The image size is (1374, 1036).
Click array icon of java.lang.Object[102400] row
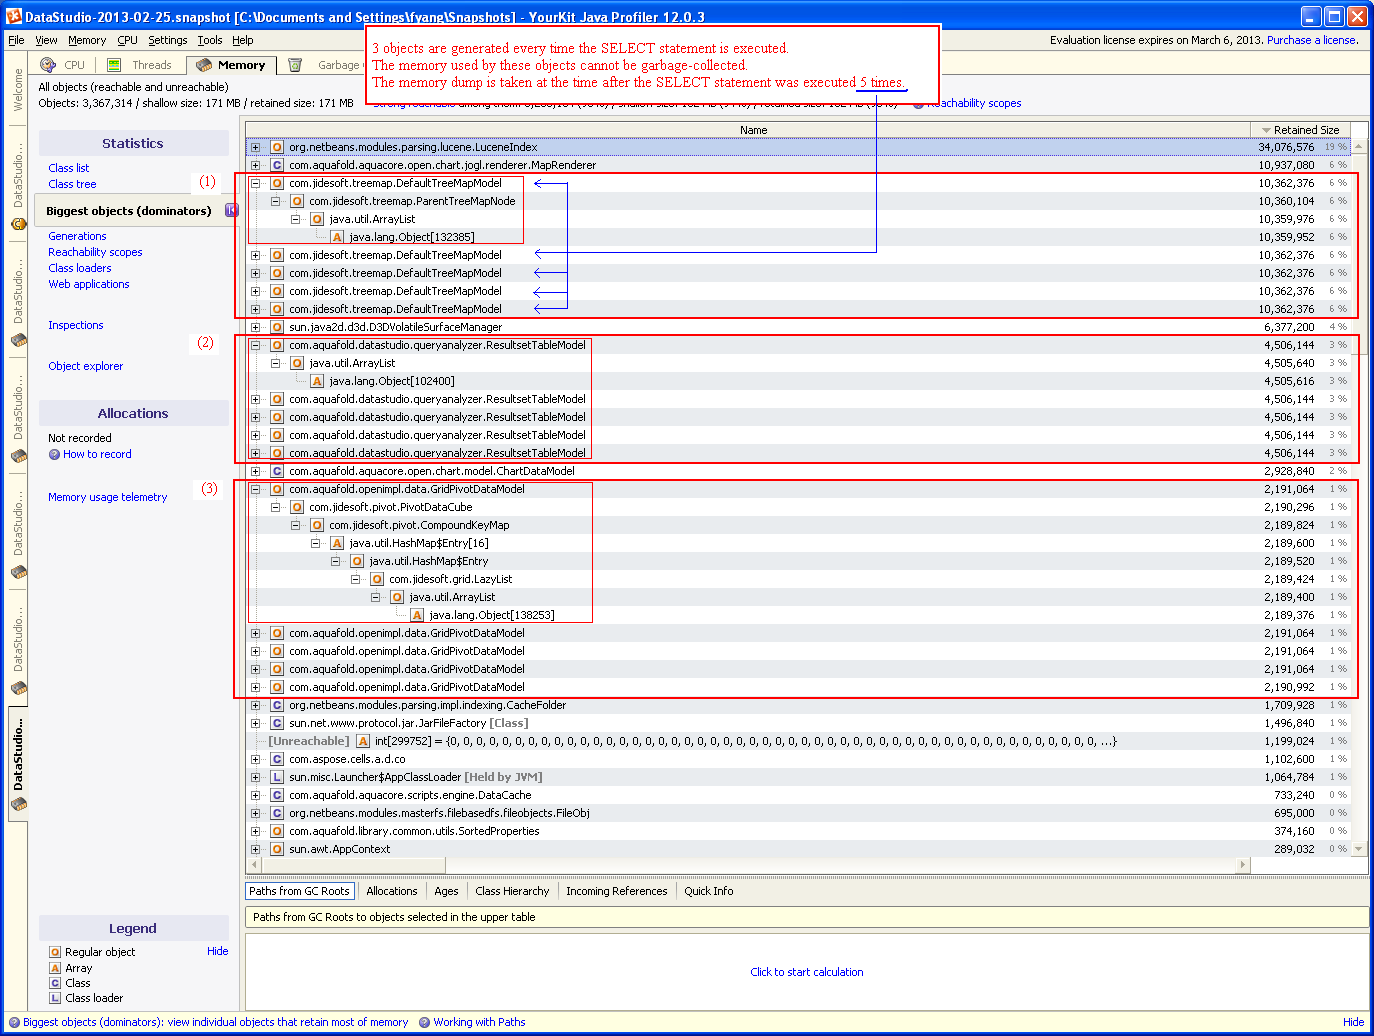point(317,381)
